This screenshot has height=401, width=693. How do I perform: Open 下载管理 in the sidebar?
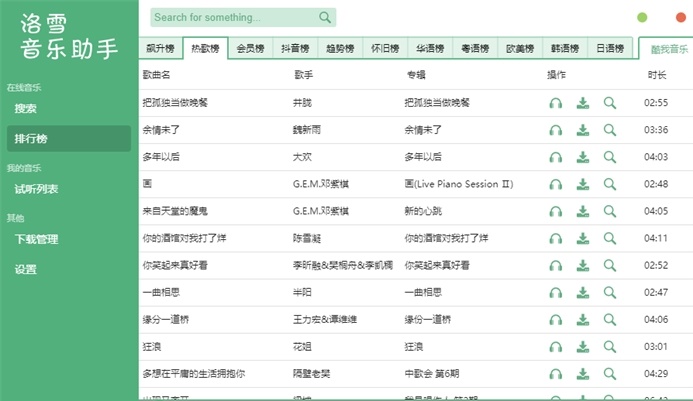coord(36,239)
